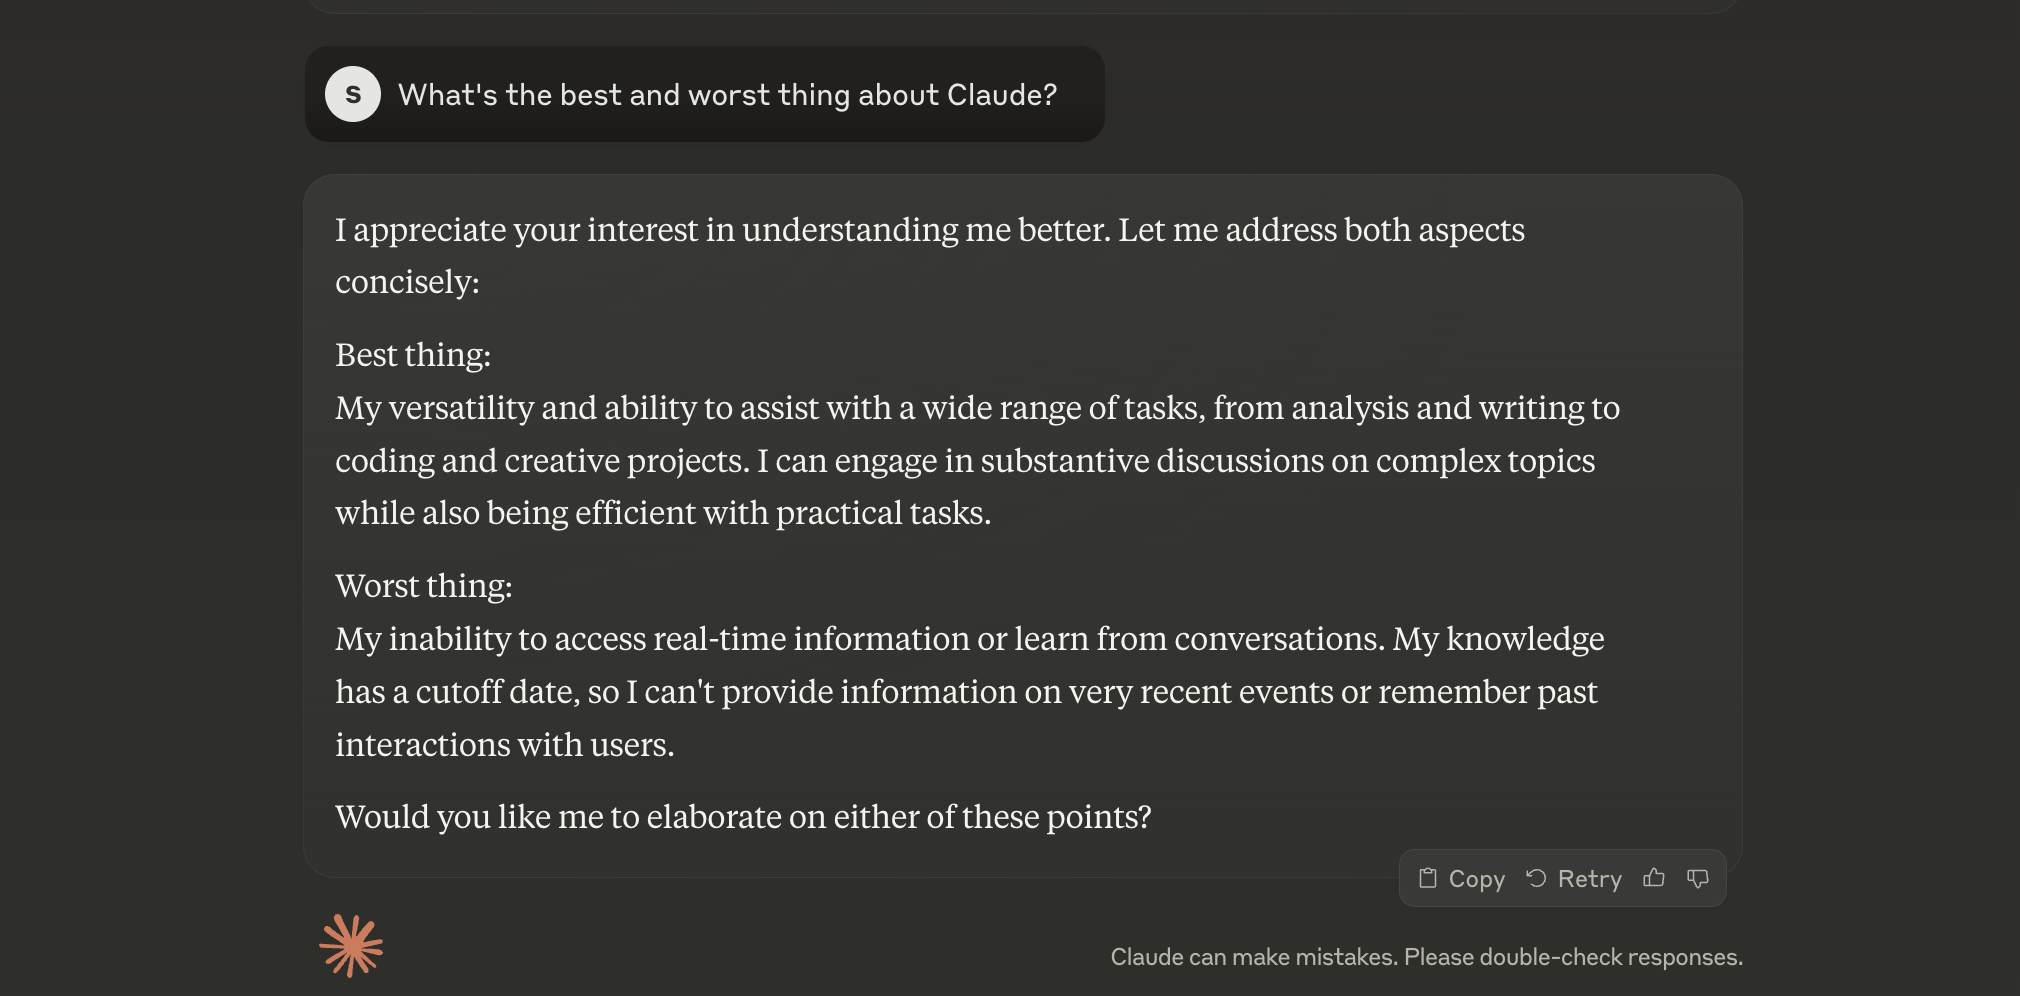Click the clipboard icon beside Copy
Image resolution: width=2020 pixels, height=996 pixels.
[x=1428, y=878]
